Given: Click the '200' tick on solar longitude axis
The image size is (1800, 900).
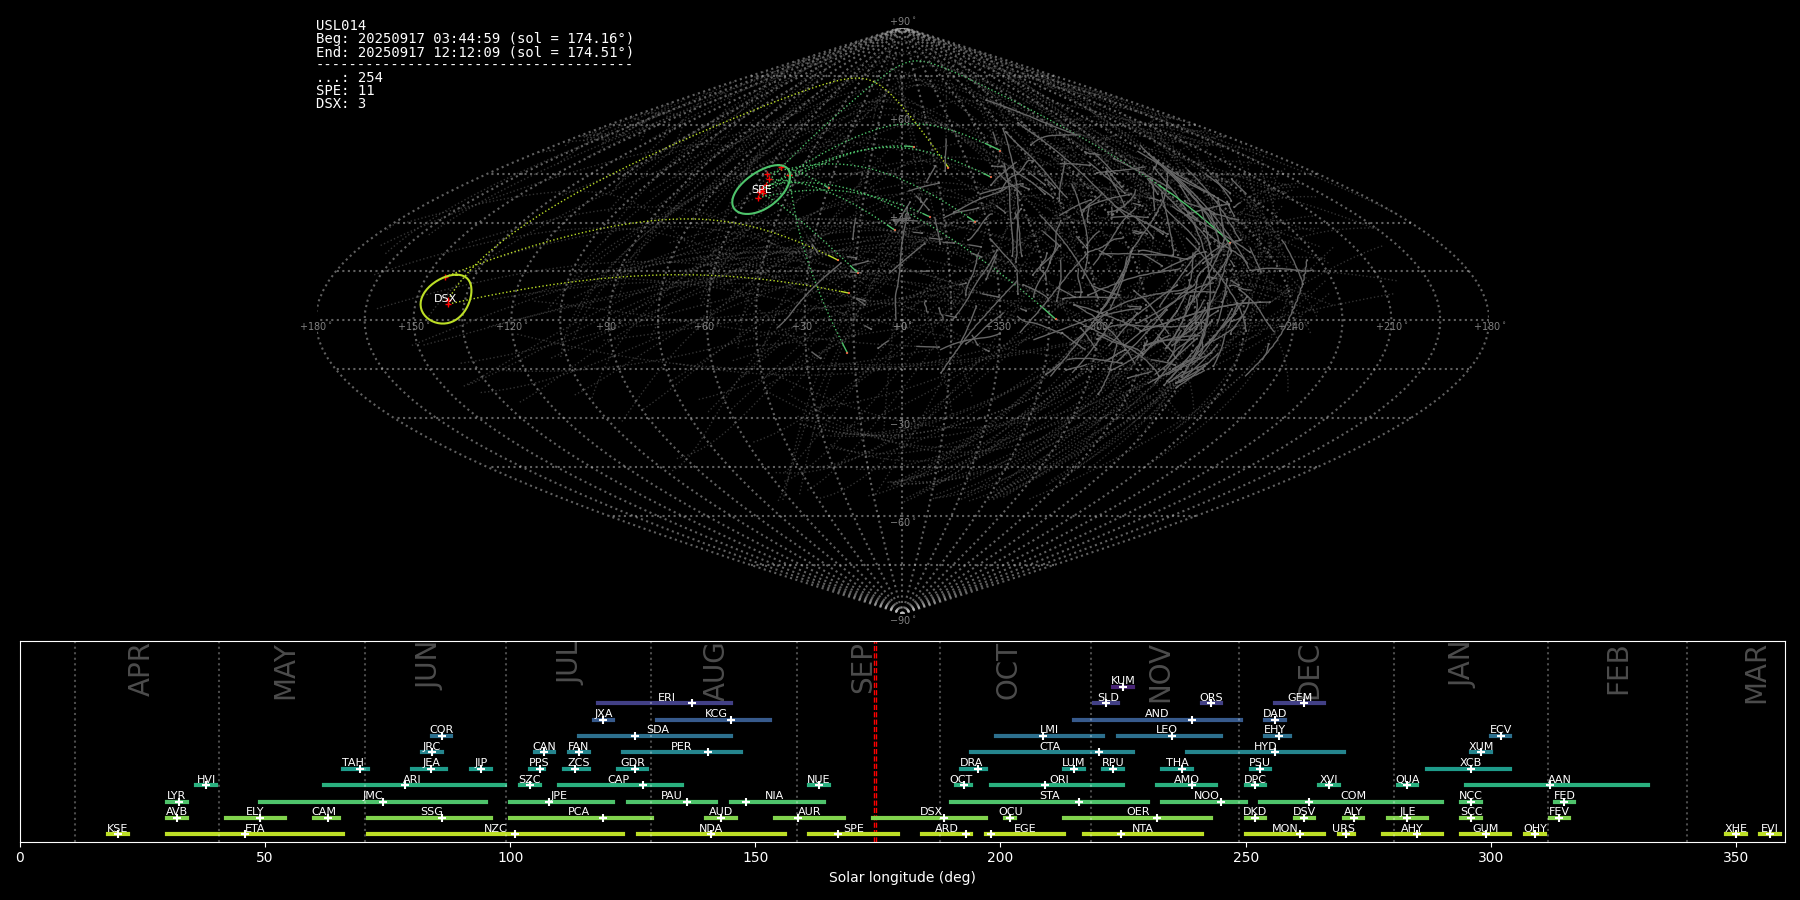Looking at the screenshot, I should [x=1000, y=858].
